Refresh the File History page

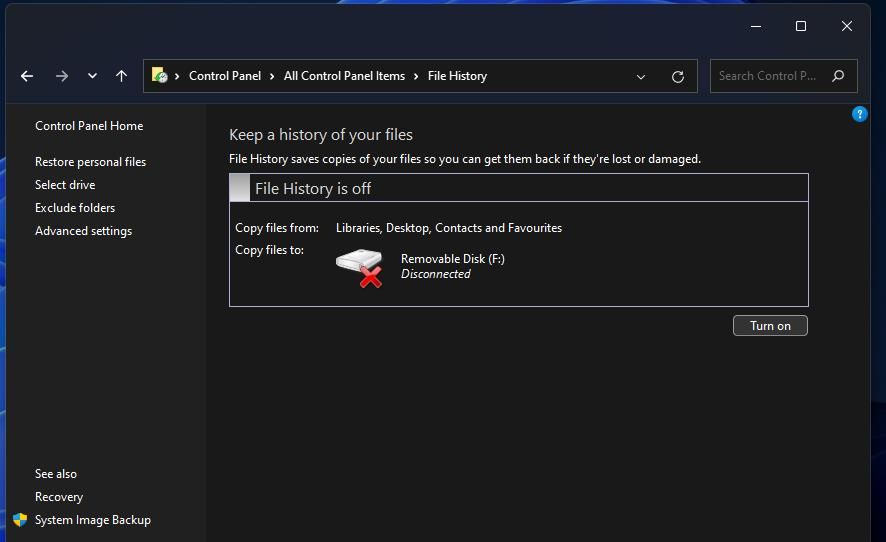pyautogui.click(x=678, y=77)
